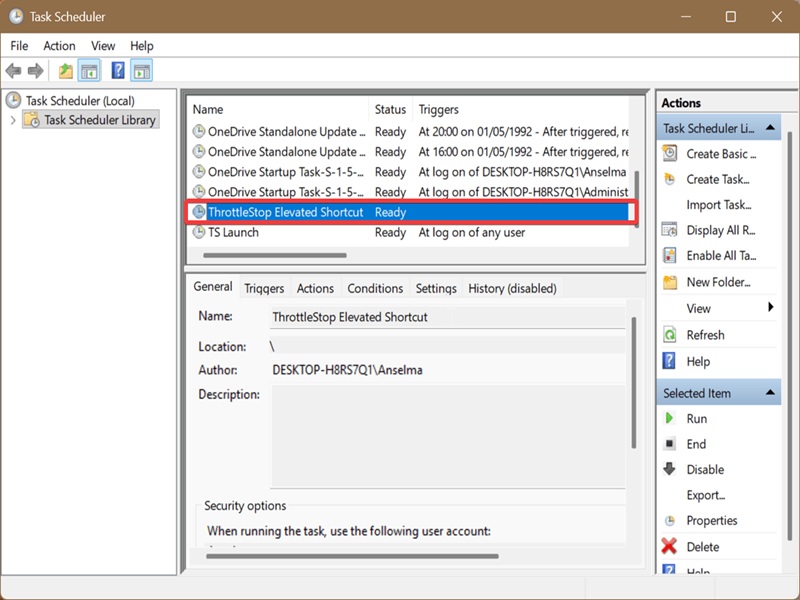Screen dimensions: 800x600
Task: Sort tasks by Triggers column header
Action: pyautogui.click(x=520, y=109)
